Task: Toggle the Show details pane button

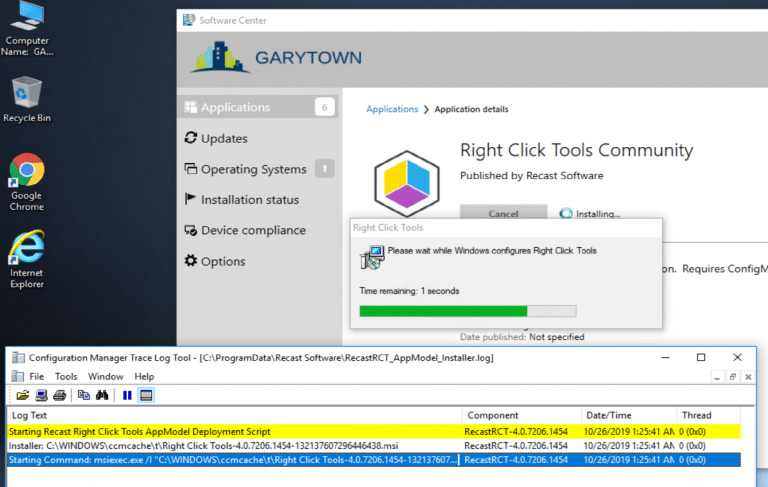Action: pyautogui.click(x=146, y=395)
